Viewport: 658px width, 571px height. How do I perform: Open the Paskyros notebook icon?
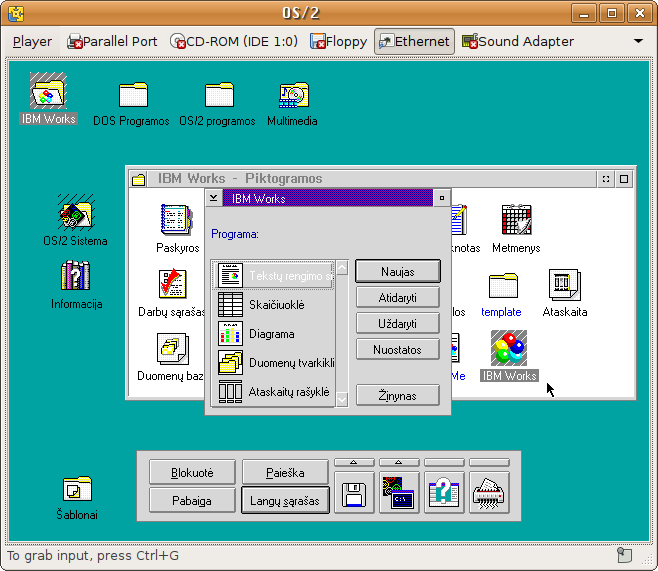pos(177,219)
